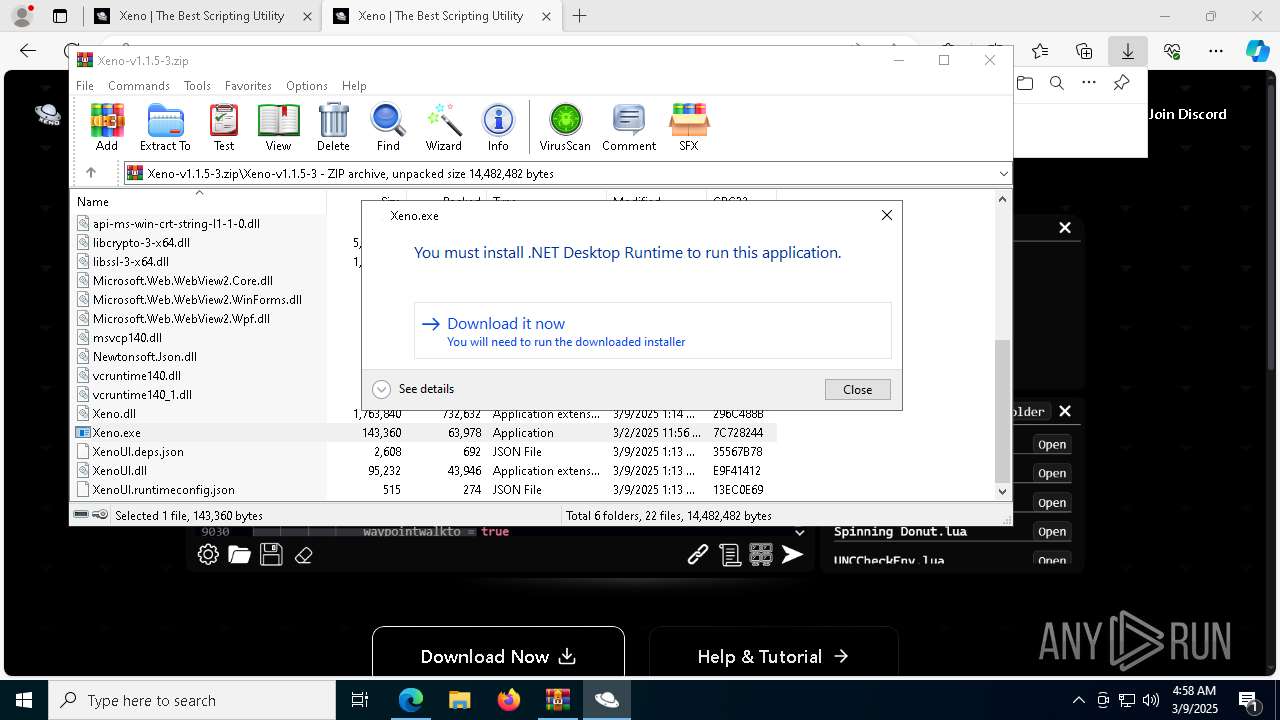1280x720 pixels.
Task: Click Close button in Xeno.exe dialog
Action: (x=857, y=390)
